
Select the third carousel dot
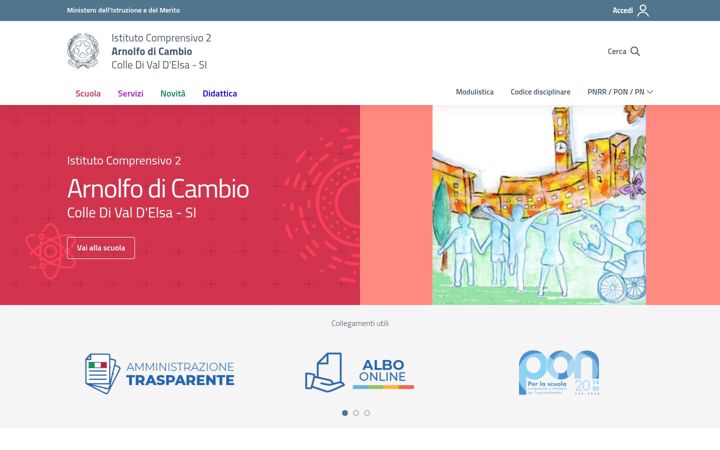367,413
